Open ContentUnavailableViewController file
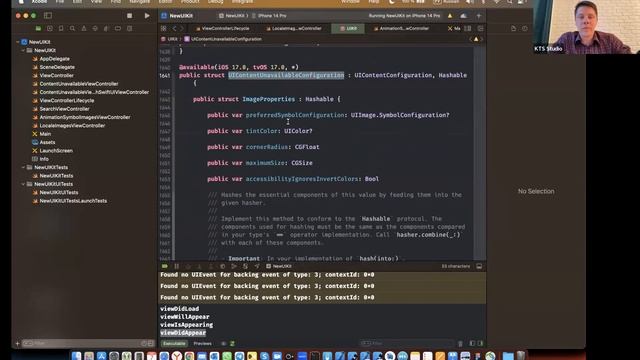The height and width of the screenshot is (360, 640). pos(76,84)
